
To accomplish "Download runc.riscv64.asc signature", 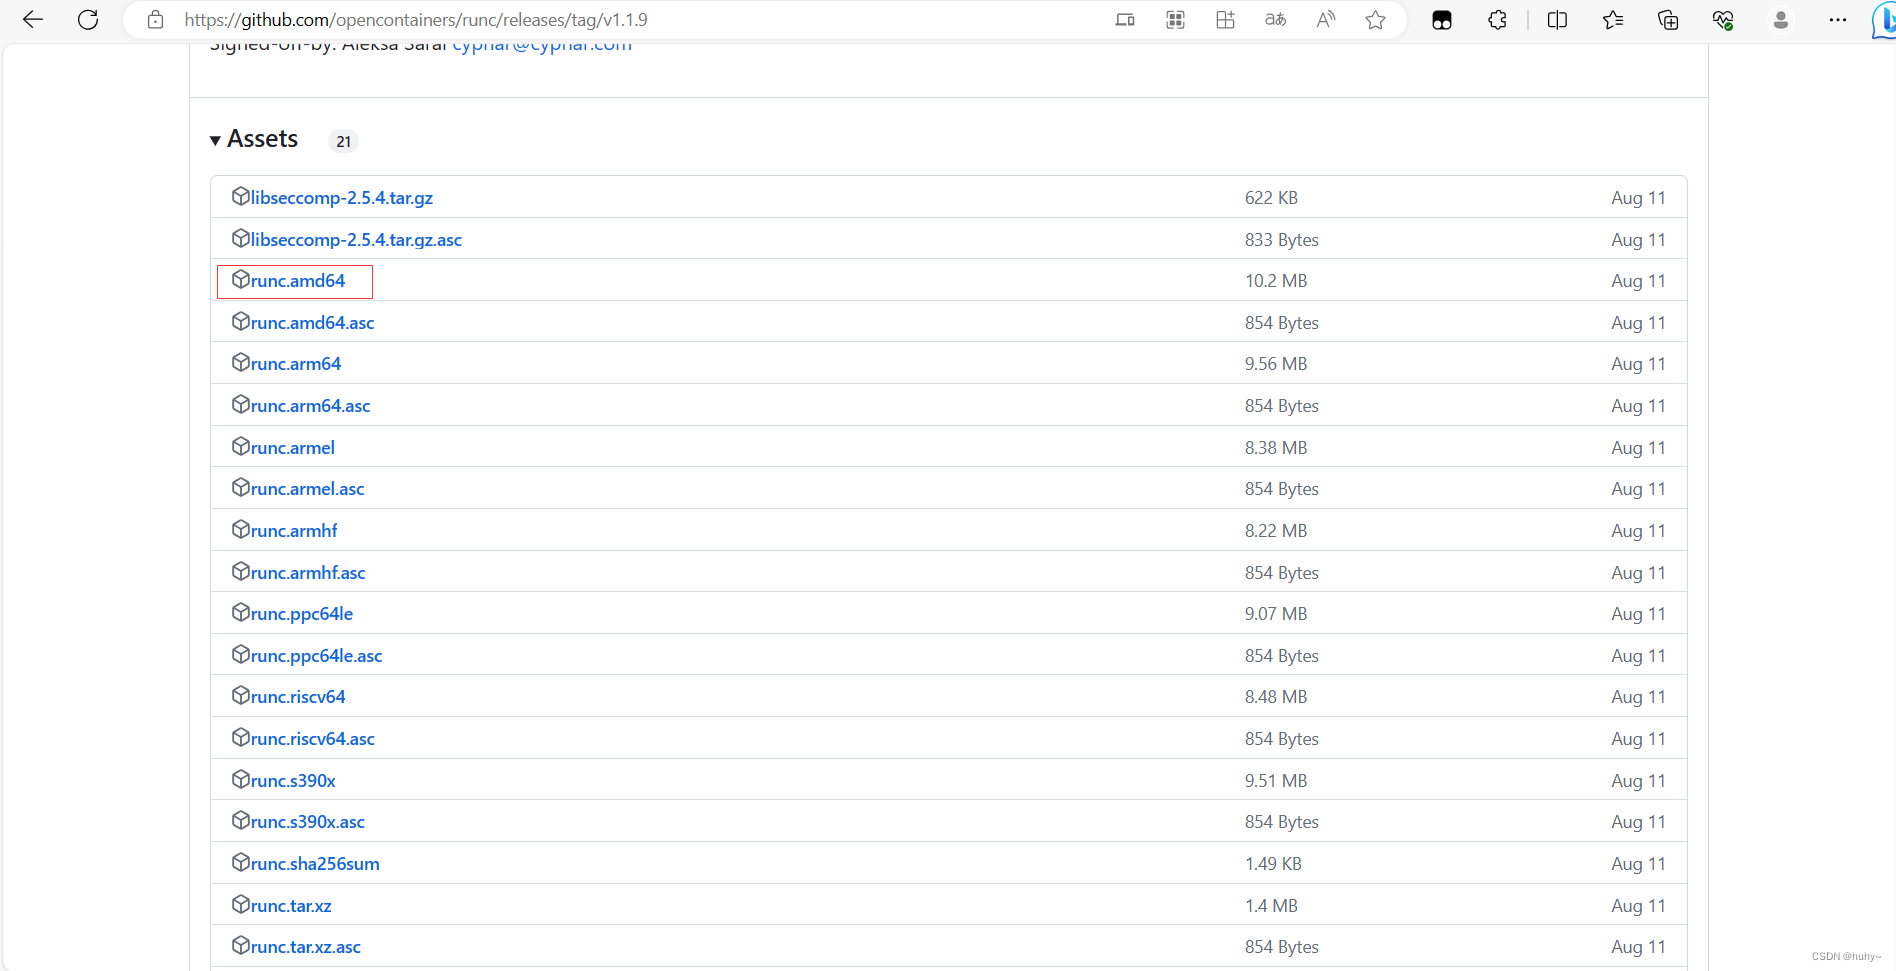I will pyautogui.click(x=313, y=739).
